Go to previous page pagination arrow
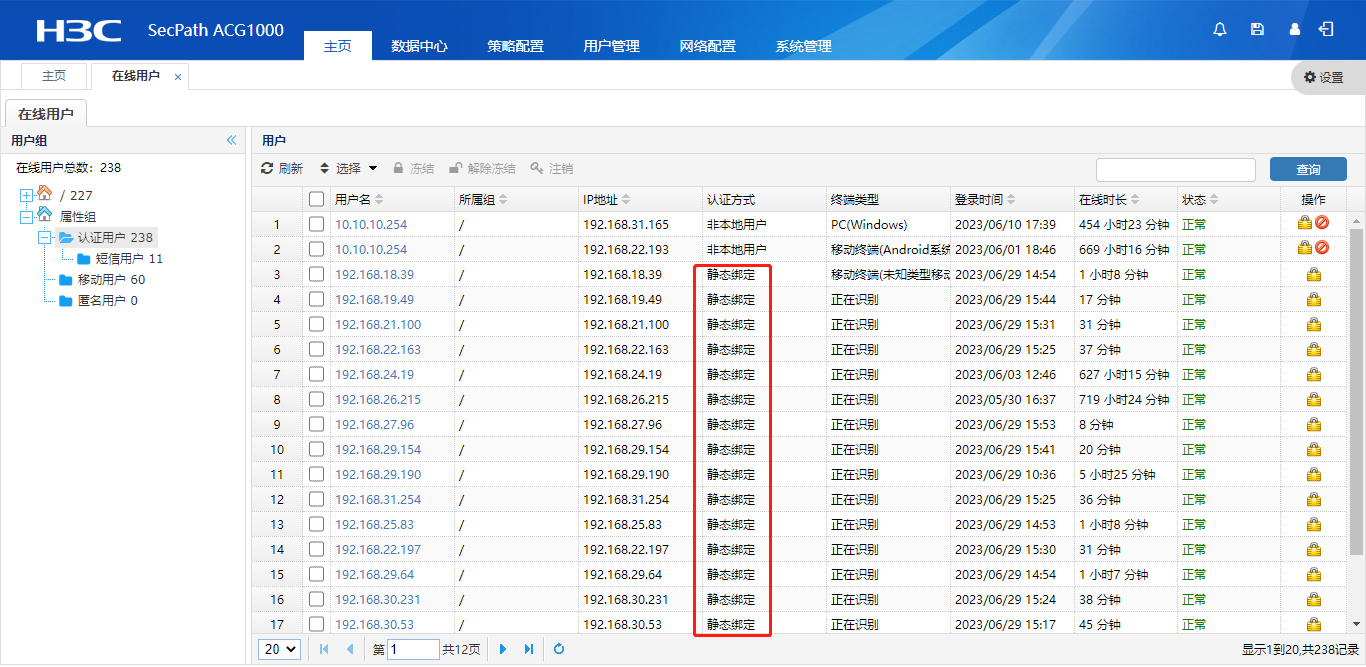Screen dimensions: 1366x667 [350, 649]
